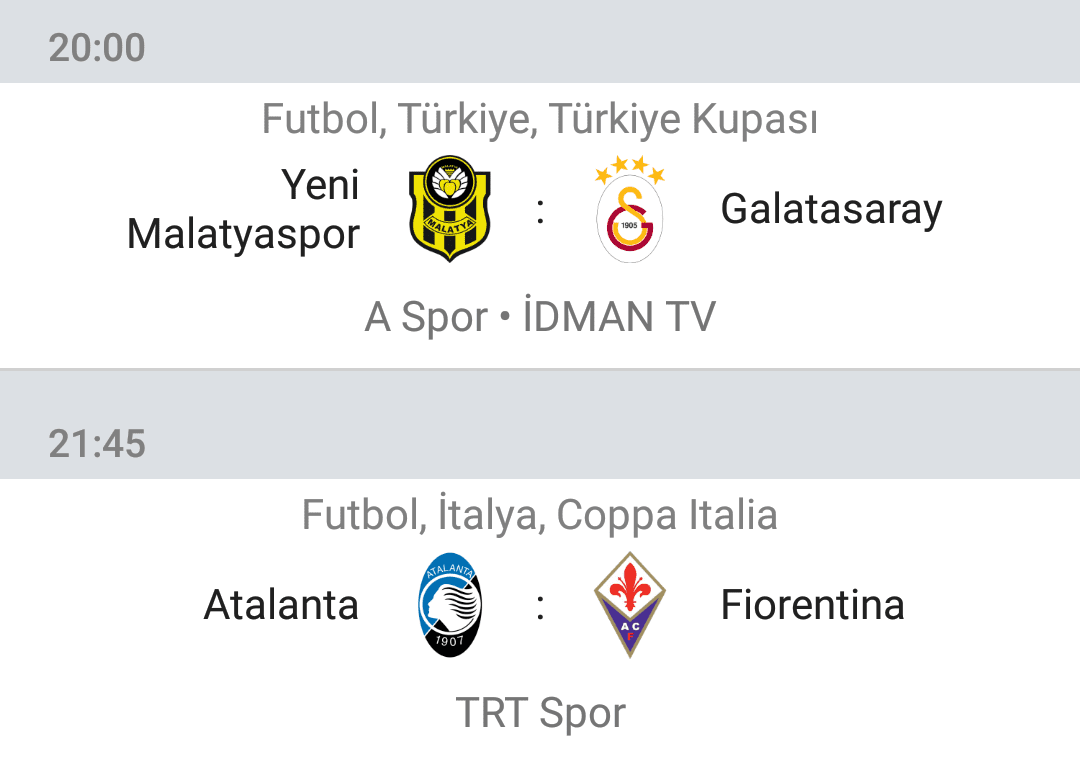1080x762 pixels.
Task: Click the colon between Malatyaspor and Galatasaray
Action: (541, 212)
